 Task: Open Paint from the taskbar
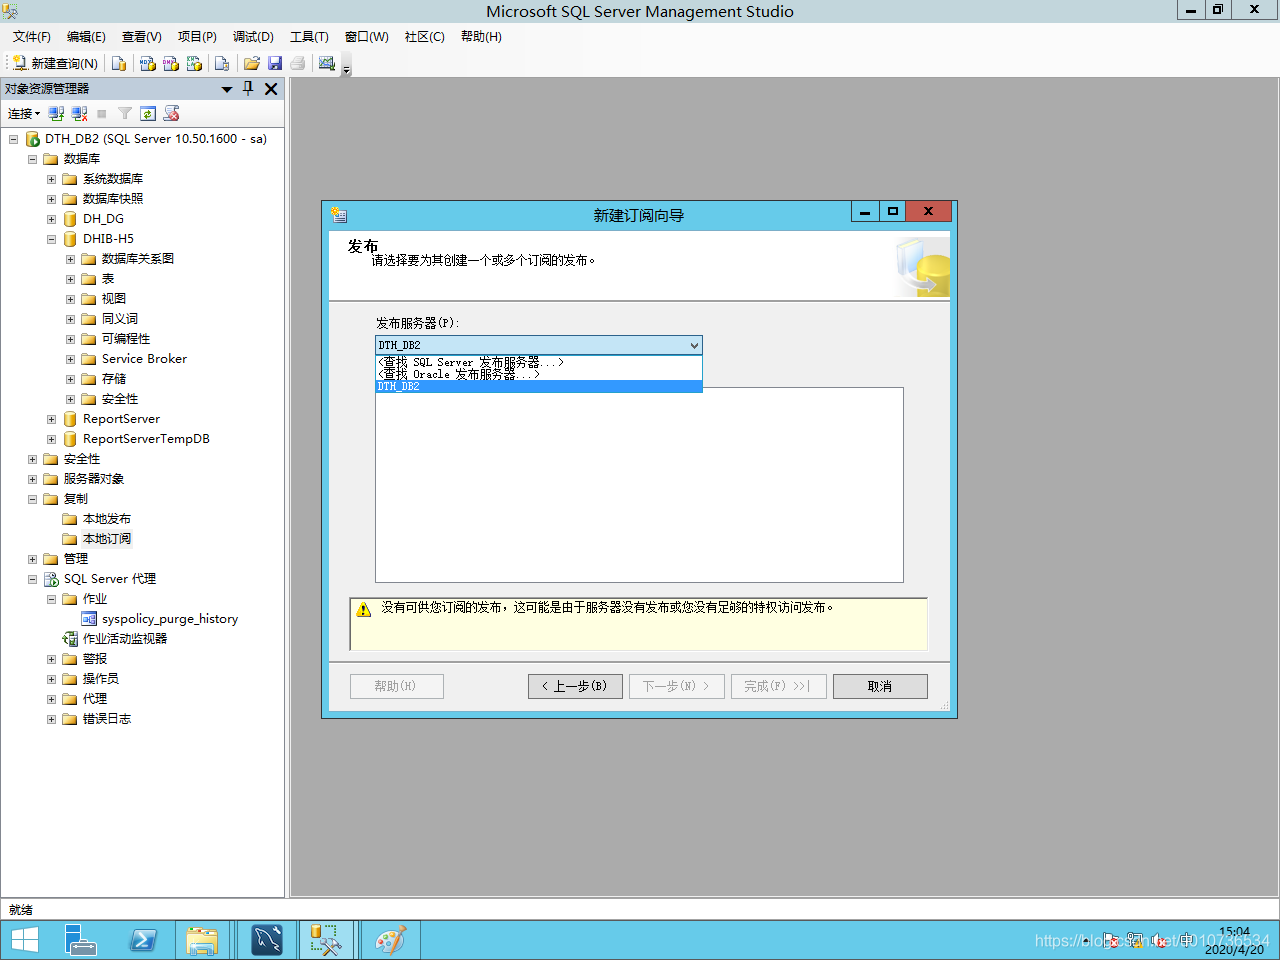coord(390,940)
